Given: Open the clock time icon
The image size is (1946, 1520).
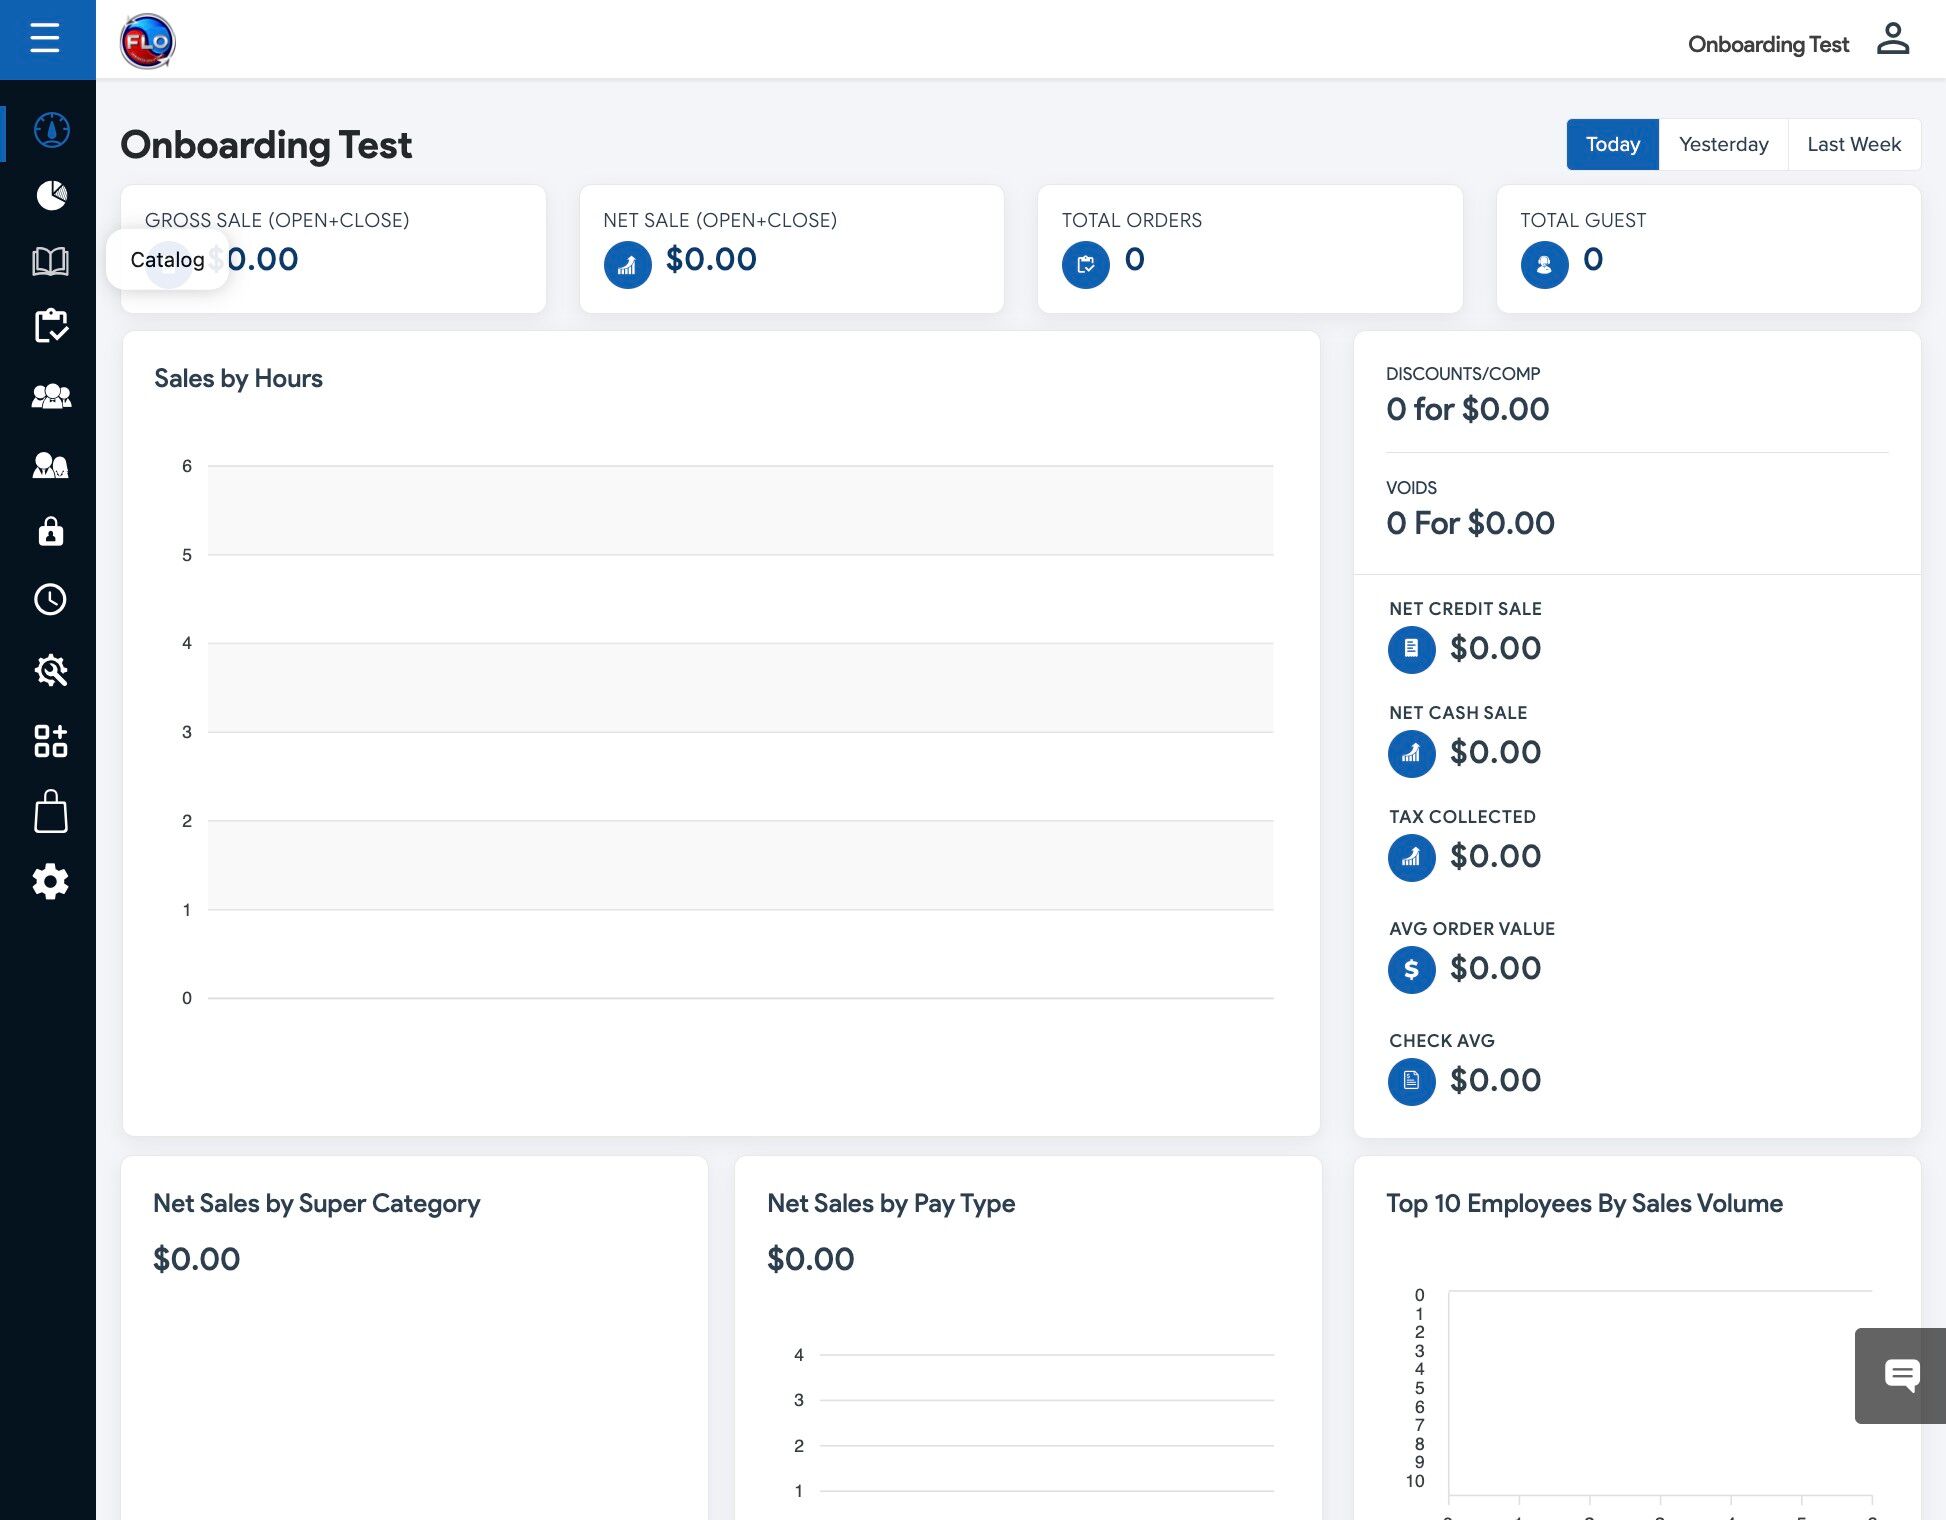Looking at the screenshot, I should (x=50, y=600).
